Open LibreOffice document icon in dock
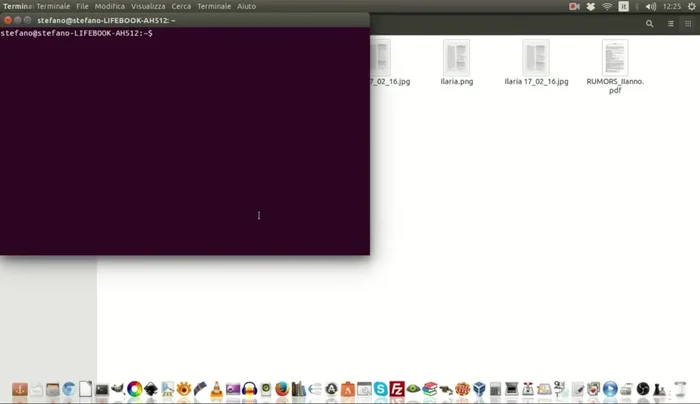The image size is (700, 404). (85, 389)
